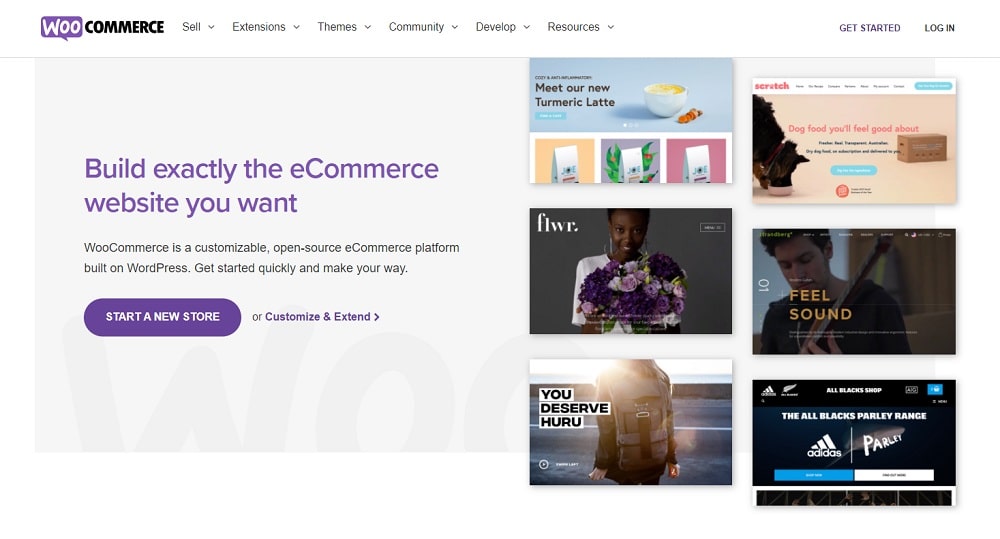Click the GET STARTED link

(869, 28)
